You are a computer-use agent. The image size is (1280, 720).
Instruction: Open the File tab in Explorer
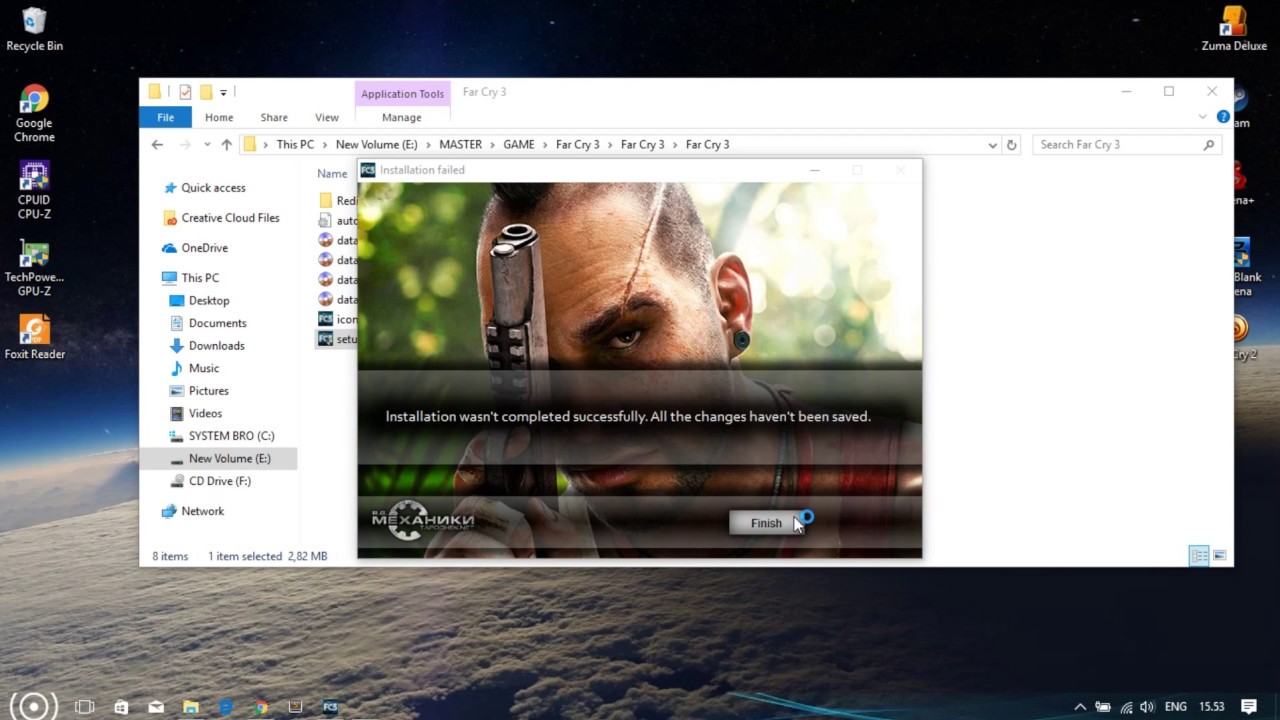coord(165,117)
